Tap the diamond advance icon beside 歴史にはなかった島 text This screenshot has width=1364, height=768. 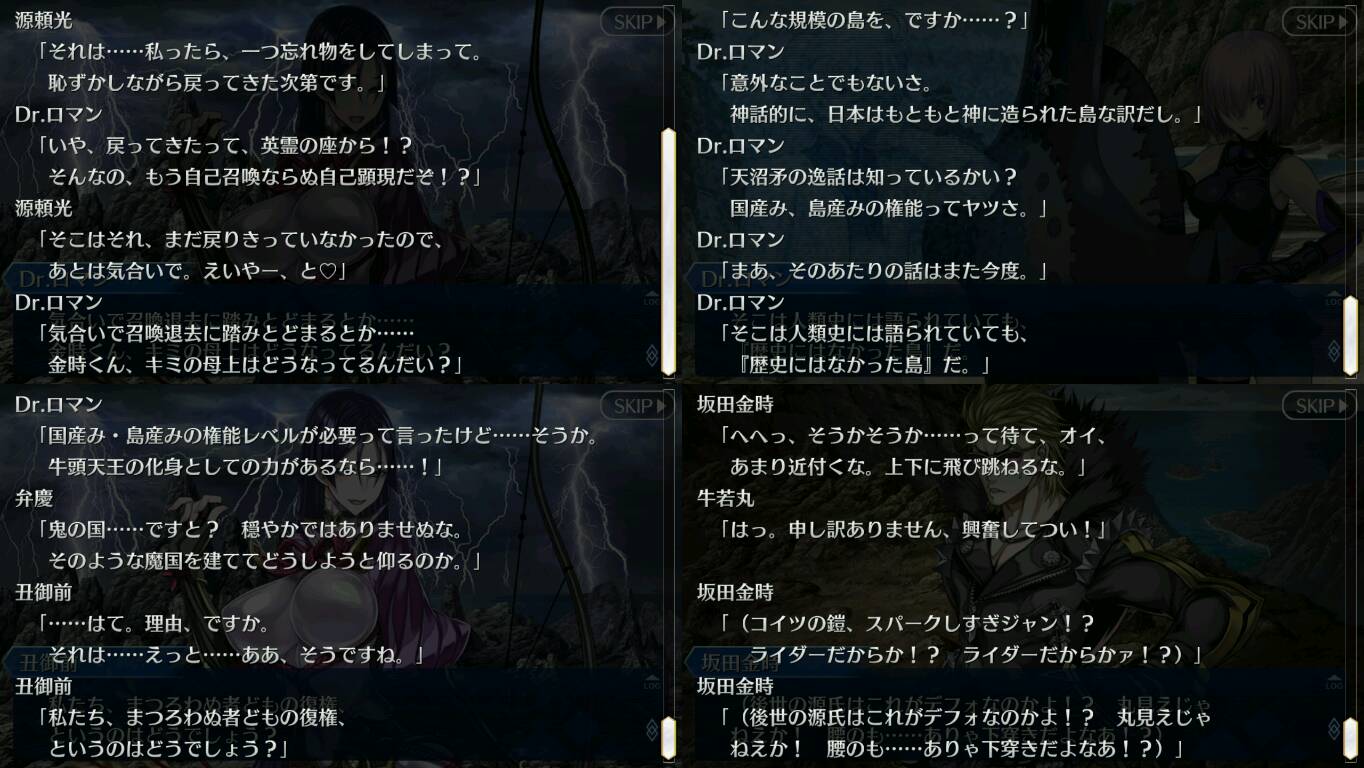click(1333, 352)
